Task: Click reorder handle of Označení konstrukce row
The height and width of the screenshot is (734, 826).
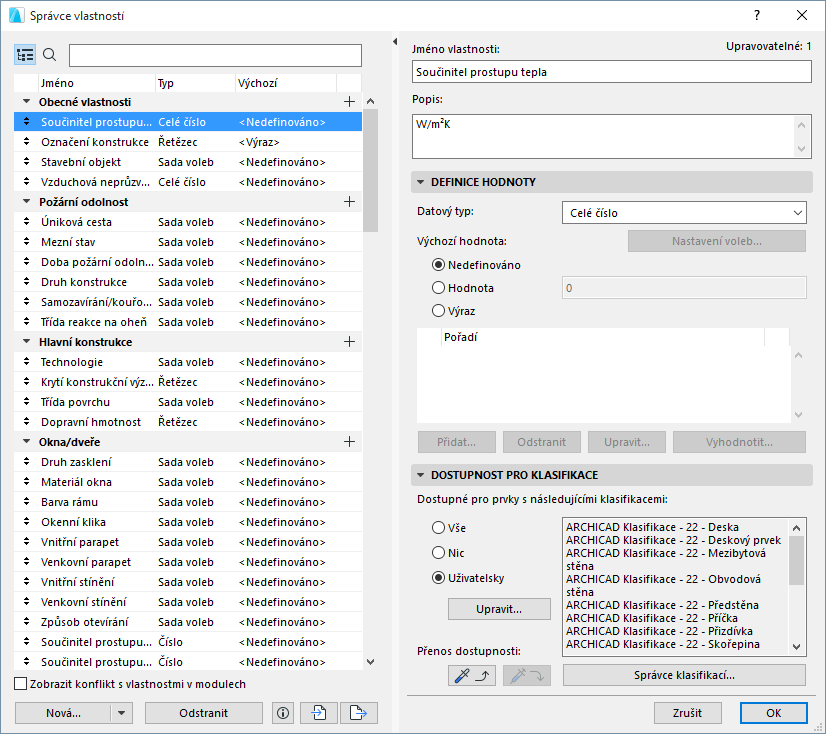Action: point(26,142)
